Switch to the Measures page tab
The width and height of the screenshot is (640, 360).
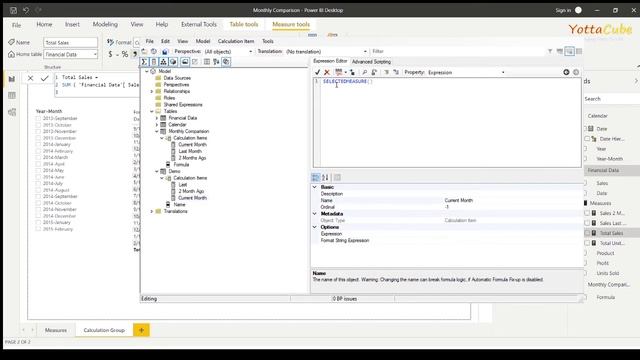click(x=56, y=330)
